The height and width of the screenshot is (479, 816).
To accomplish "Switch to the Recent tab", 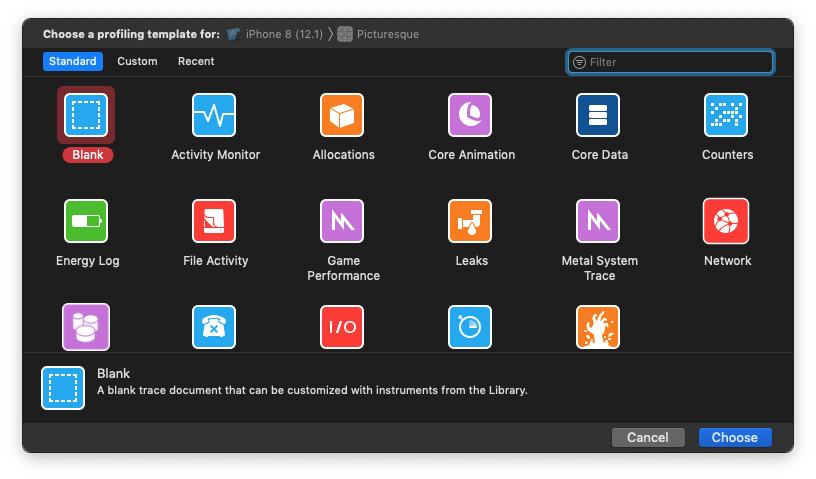I will pos(196,61).
